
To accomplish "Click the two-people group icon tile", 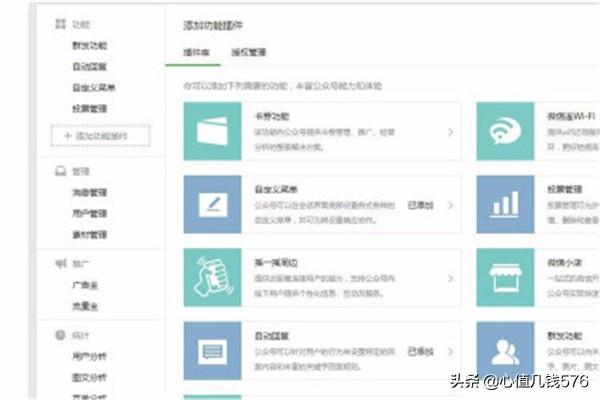I will pyautogui.click(x=505, y=351).
